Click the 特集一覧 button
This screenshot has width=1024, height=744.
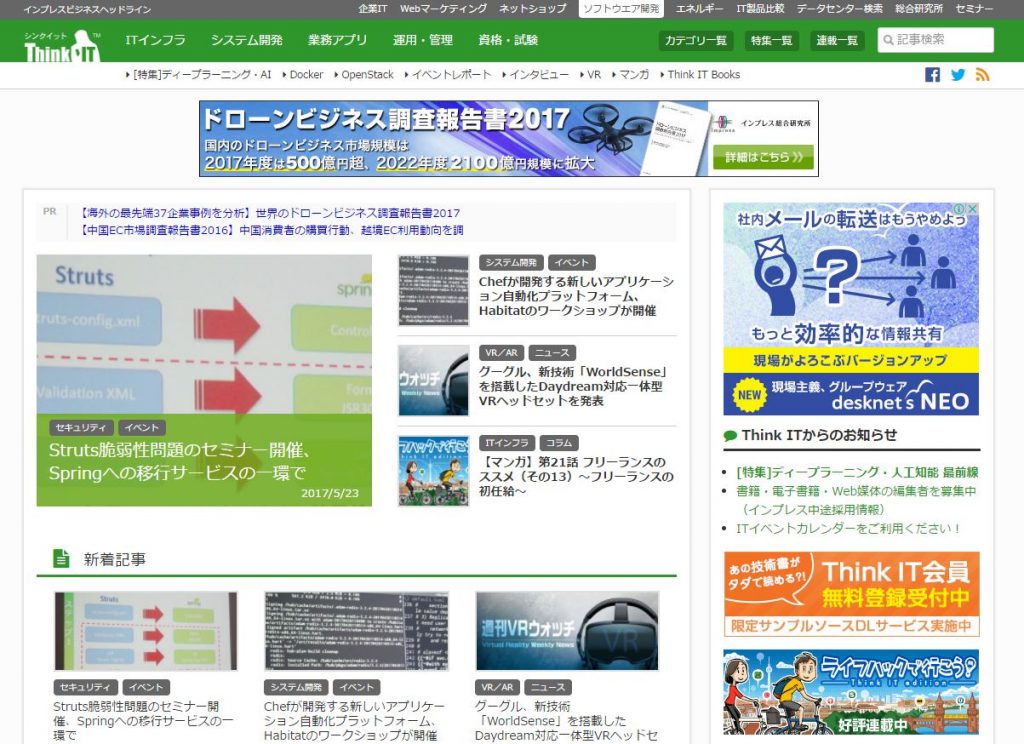click(x=771, y=40)
